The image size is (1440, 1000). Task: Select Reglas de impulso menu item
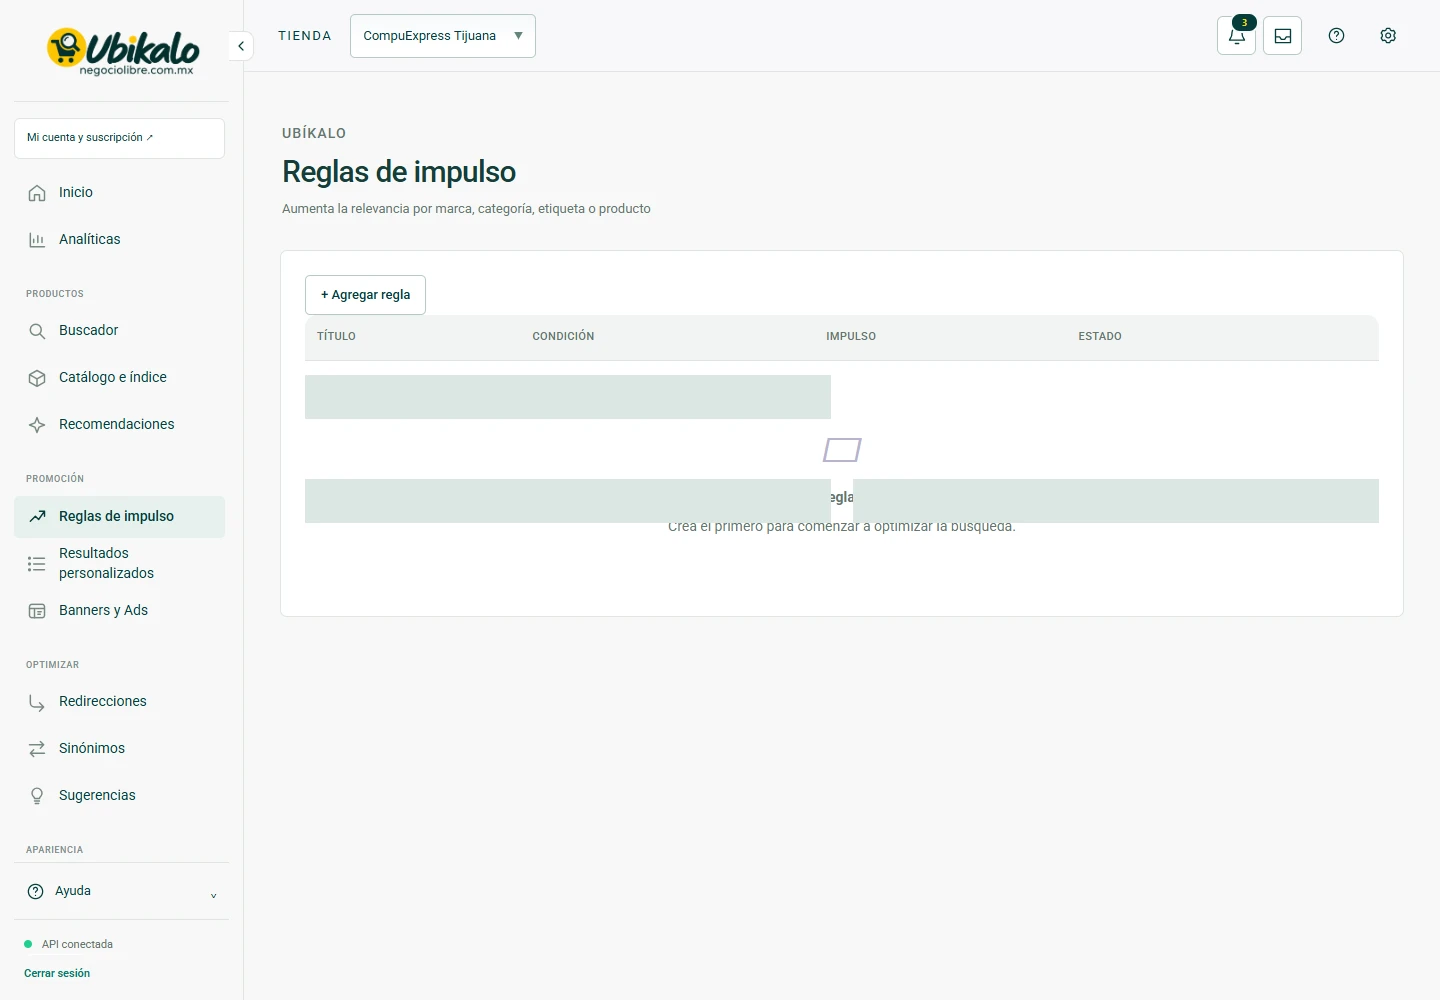point(119,517)
